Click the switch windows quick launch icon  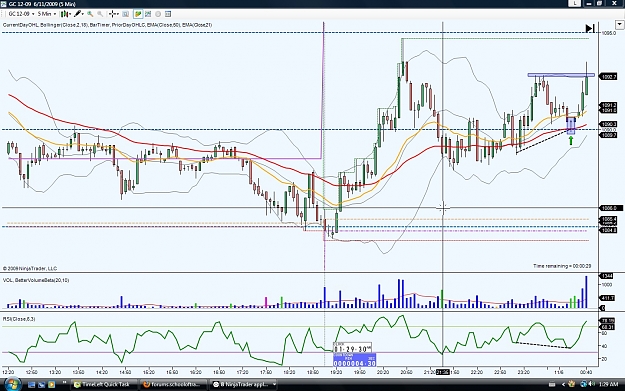point(41,385)
